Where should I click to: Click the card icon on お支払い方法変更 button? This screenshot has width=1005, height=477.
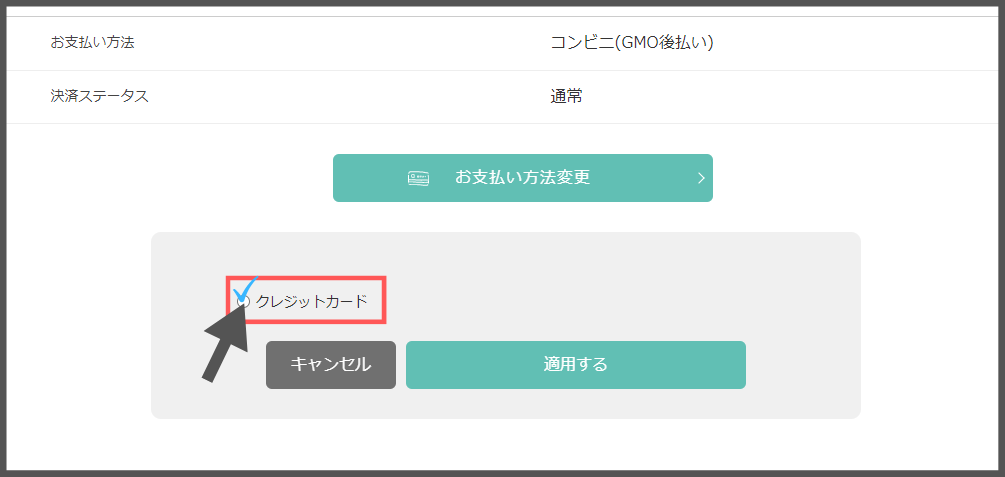[x=419, y=178]
